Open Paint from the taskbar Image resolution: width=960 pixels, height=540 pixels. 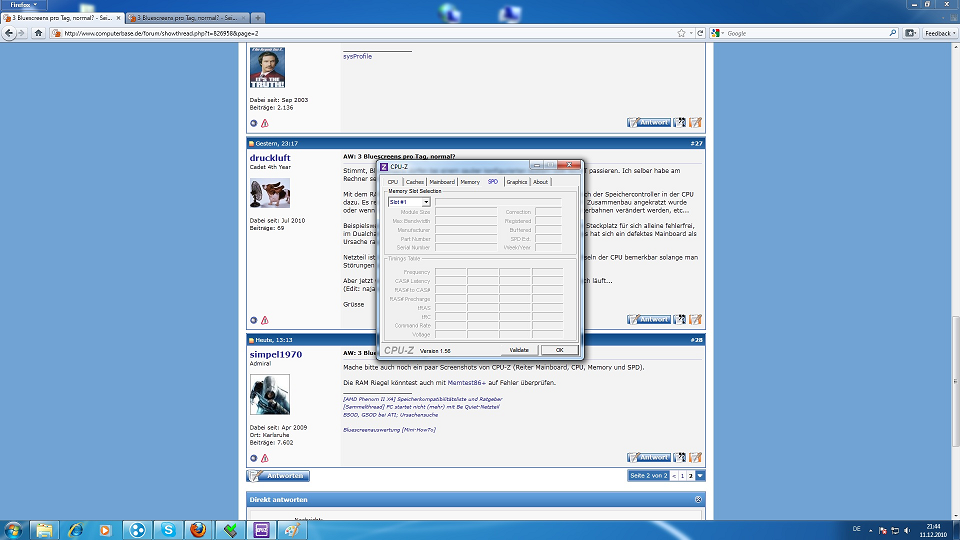(x=291, y=530)
